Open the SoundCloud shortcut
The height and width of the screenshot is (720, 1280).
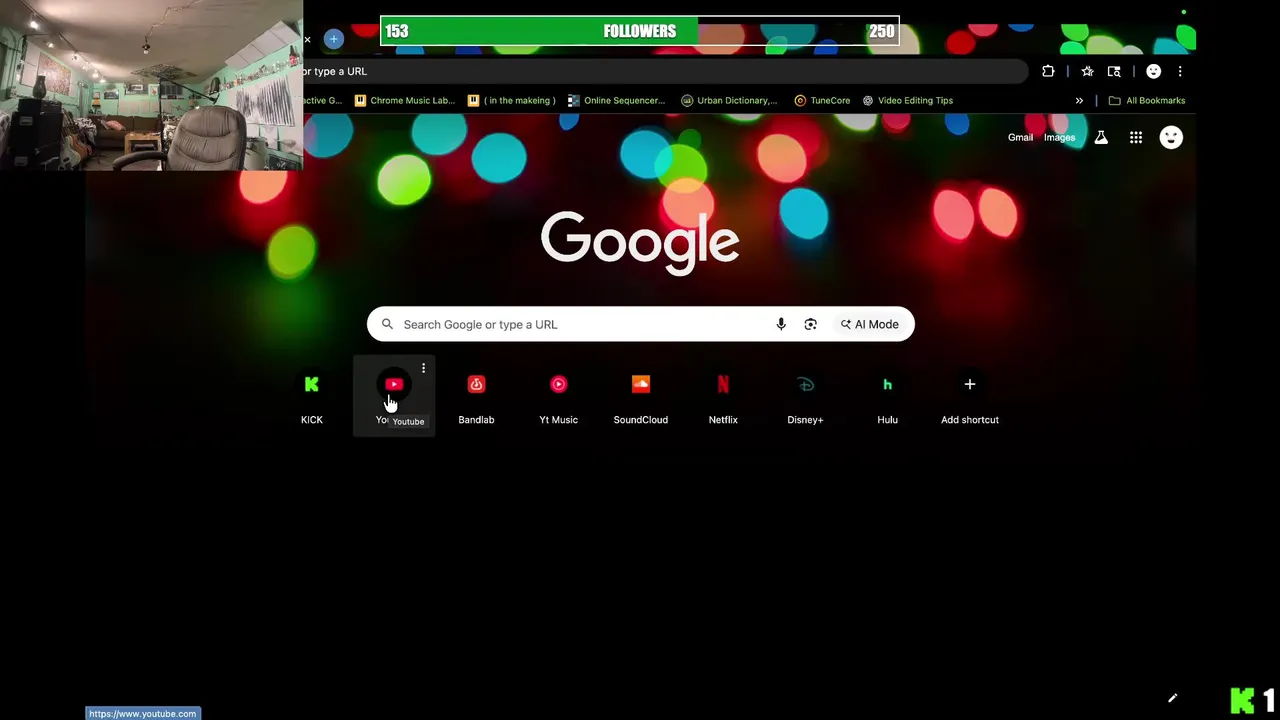pyautogui.click(x=641, y=396)
